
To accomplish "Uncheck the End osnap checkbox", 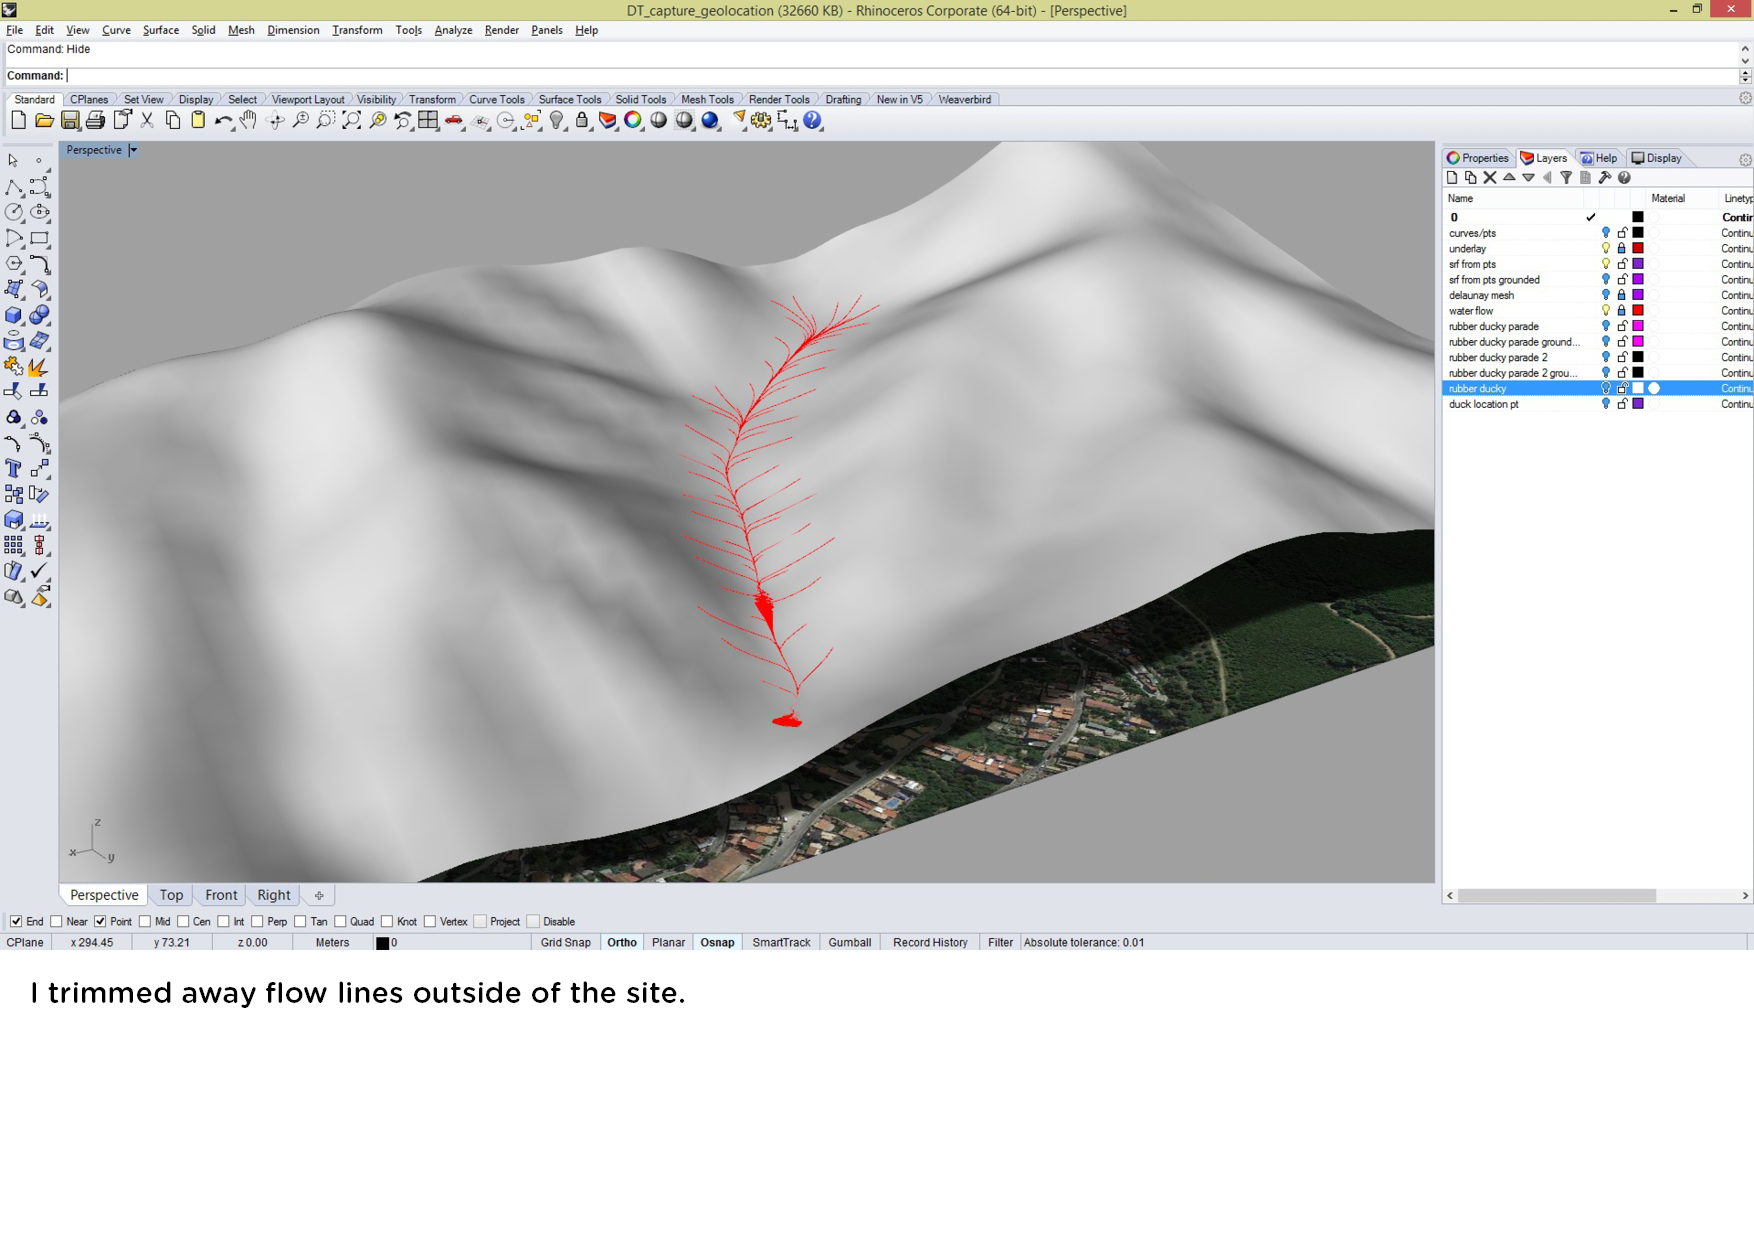I will [x=16, y=922].
